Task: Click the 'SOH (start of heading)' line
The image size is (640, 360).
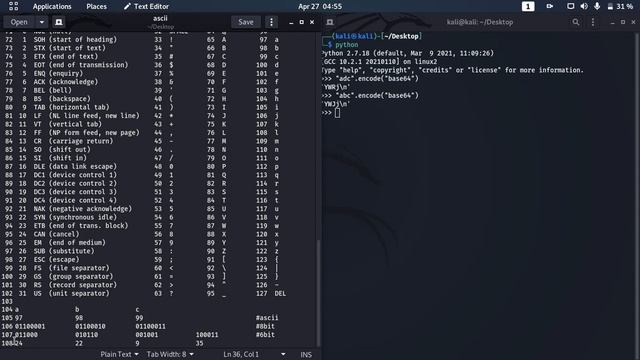Action: click(75, 40)
